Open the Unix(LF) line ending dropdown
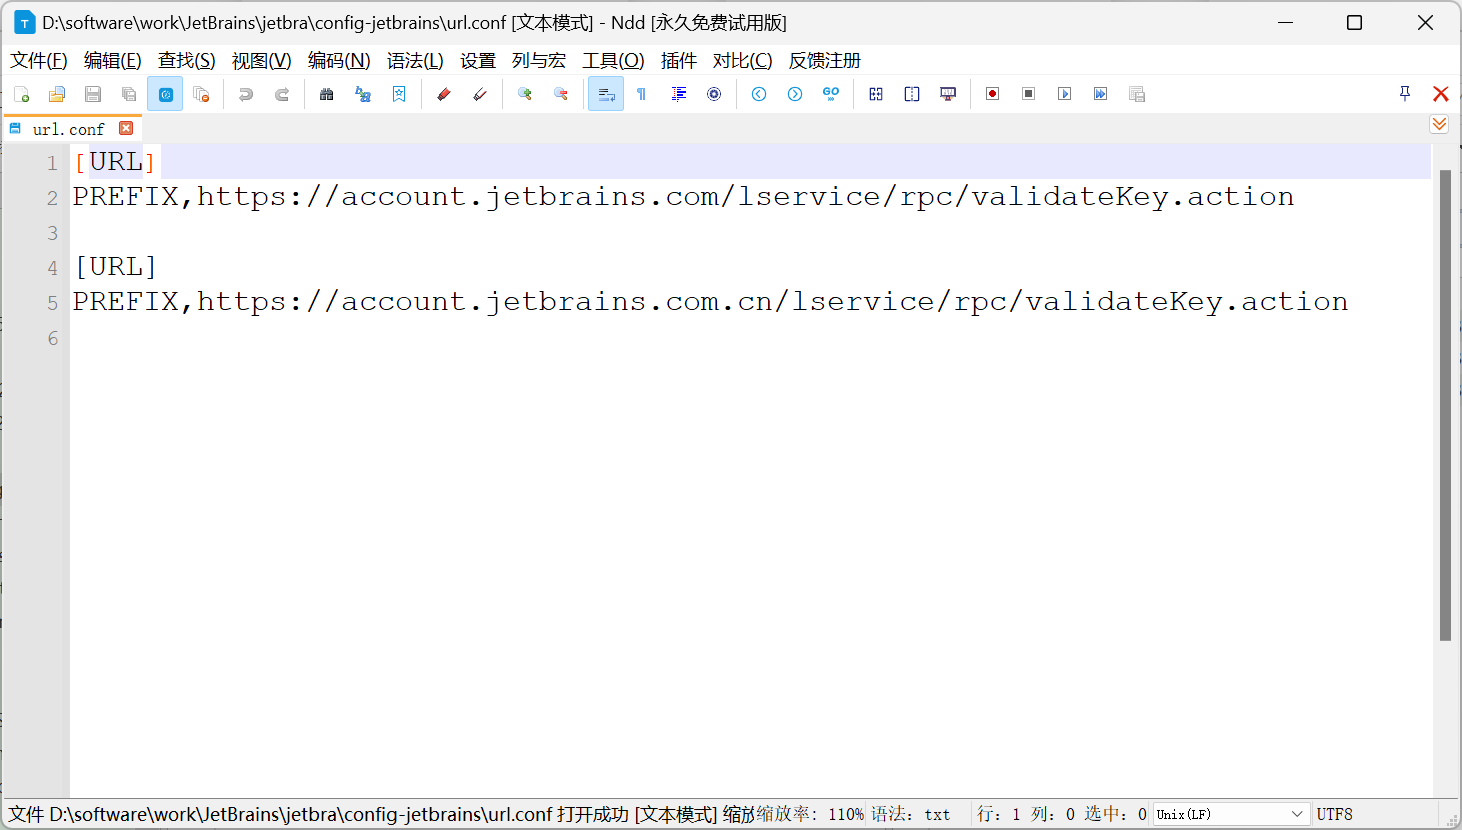The width and height of the screenshot is (1462, 830). click(1231, 814)
